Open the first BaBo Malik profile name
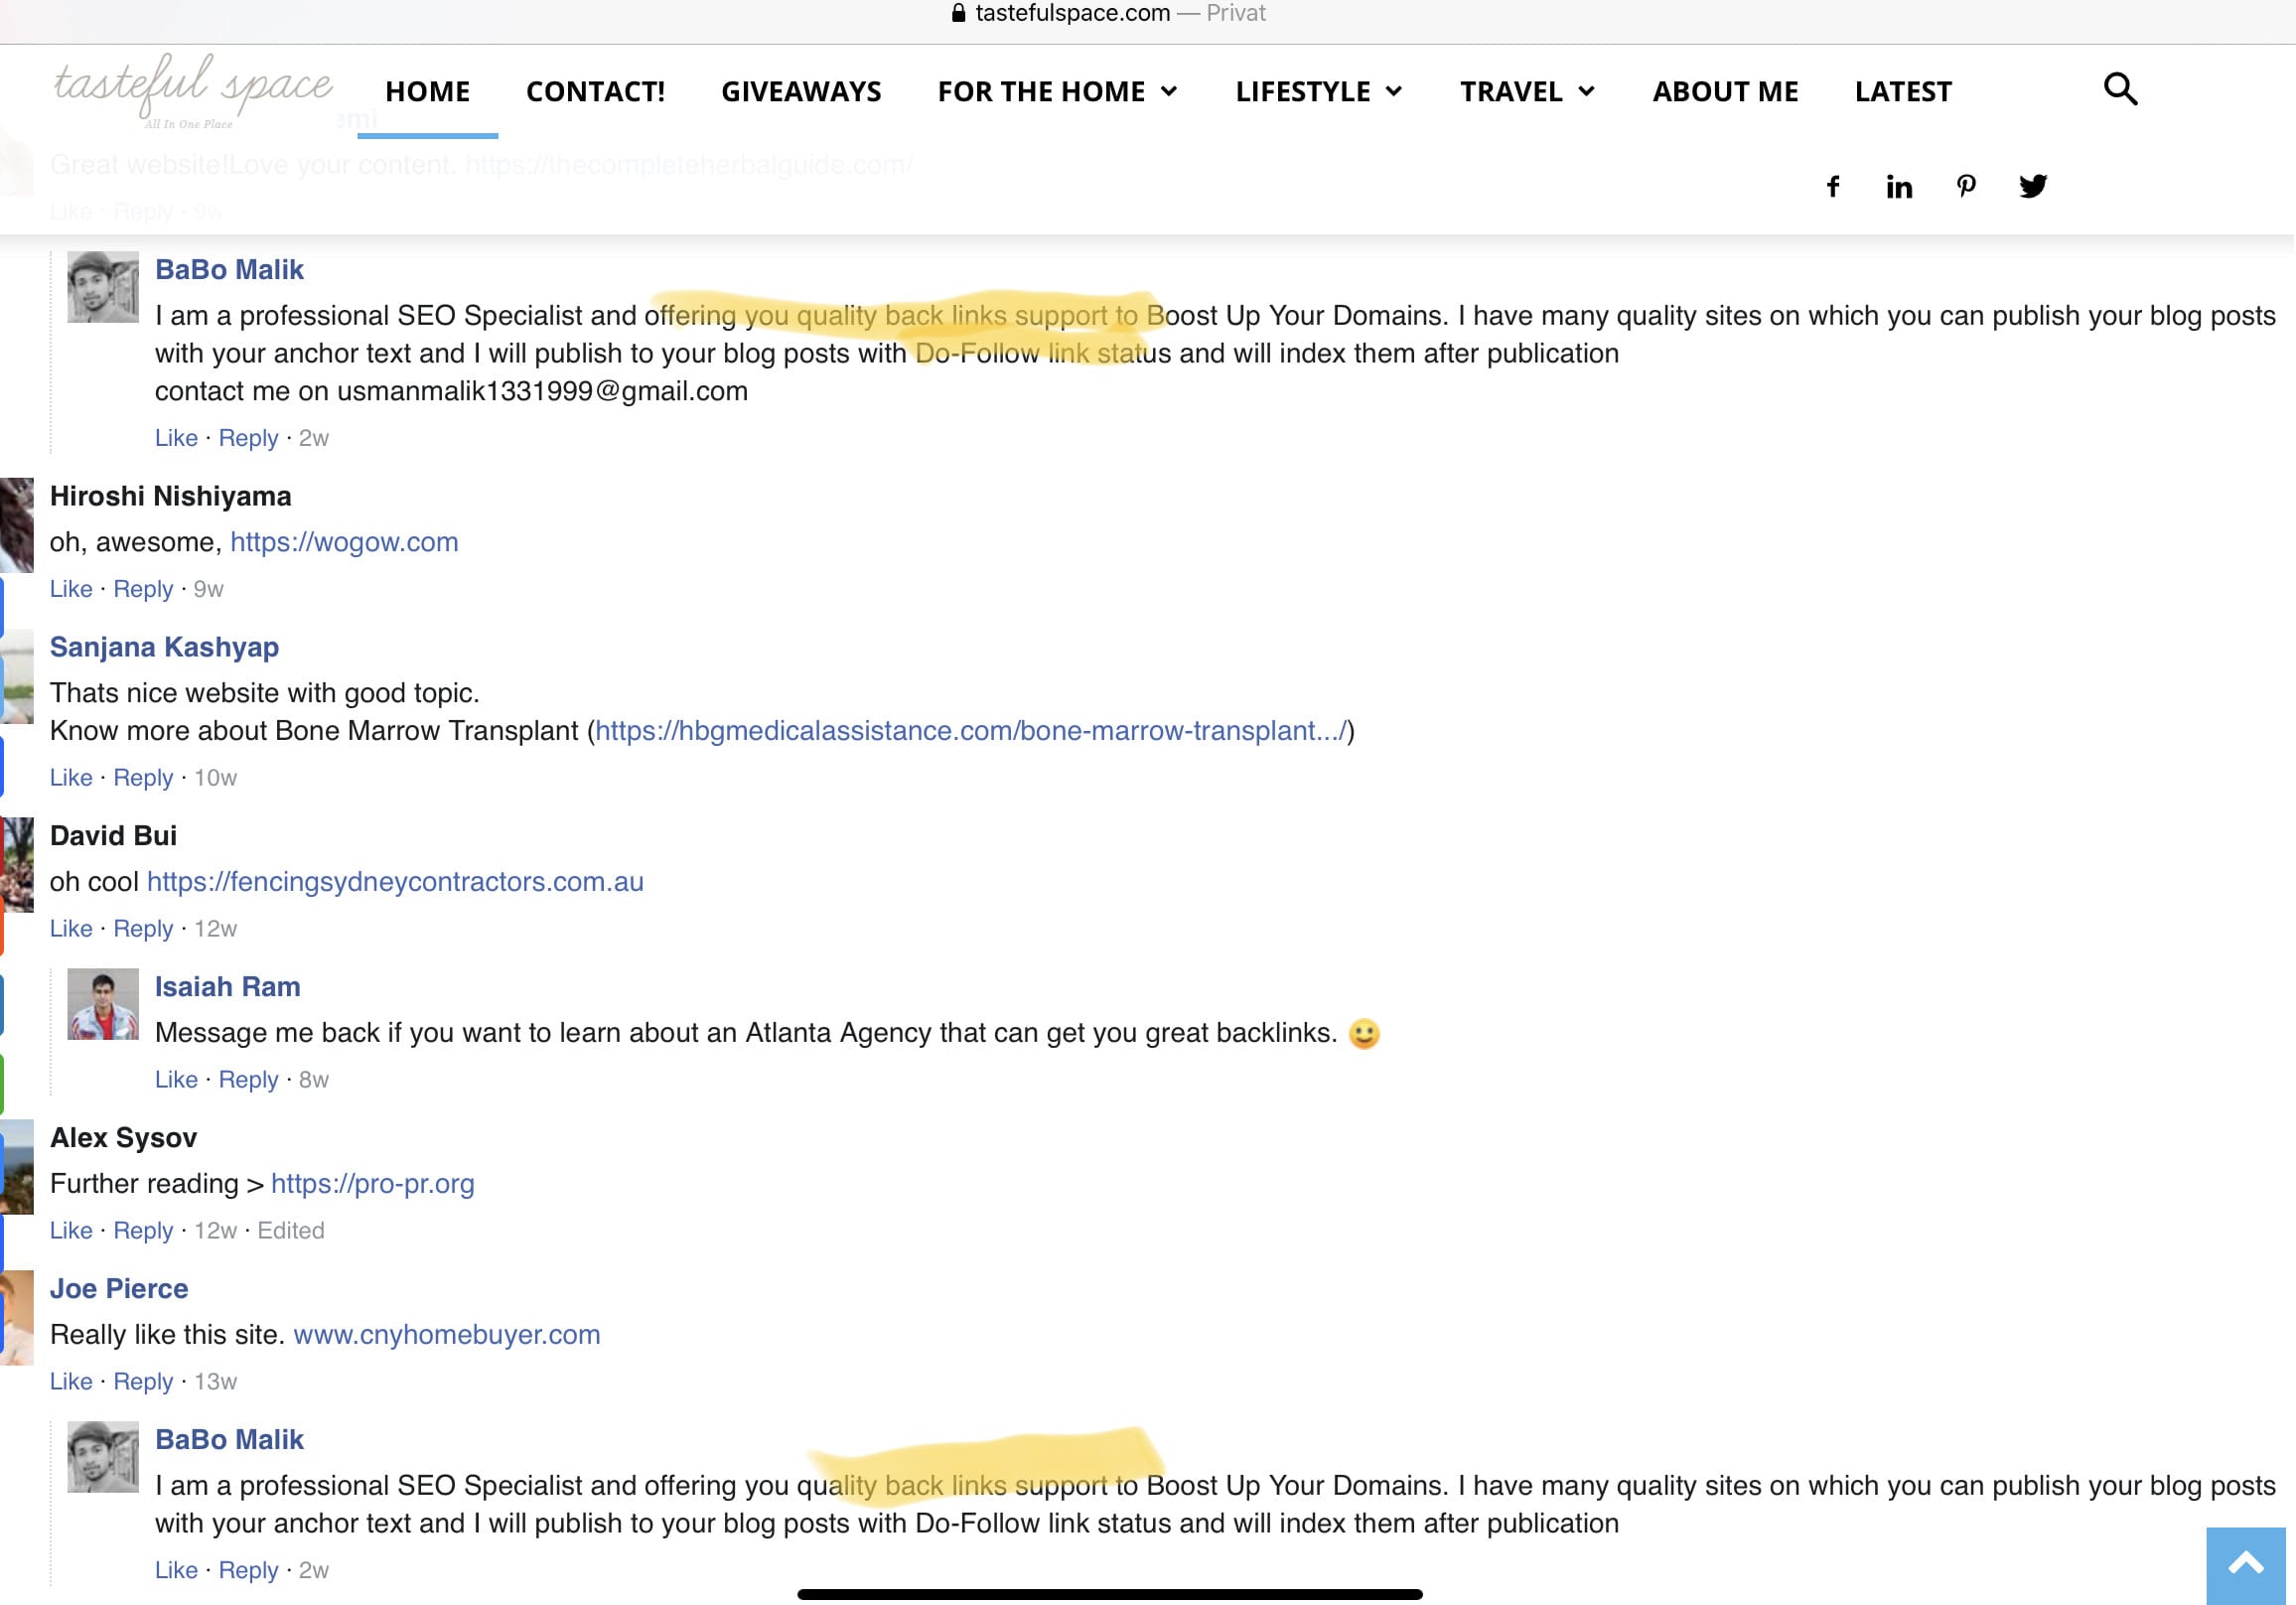The image size is (2296, 1605). point(229,270)
